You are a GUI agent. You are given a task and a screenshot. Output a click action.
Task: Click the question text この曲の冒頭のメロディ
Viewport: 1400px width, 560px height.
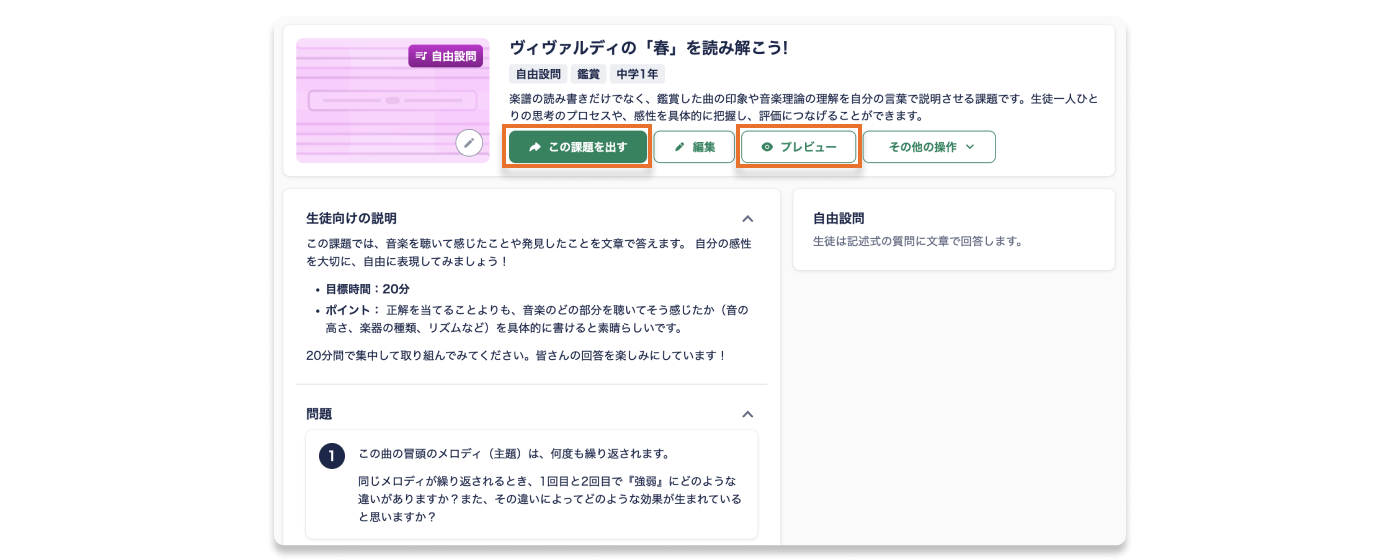(x=514, y=453)
